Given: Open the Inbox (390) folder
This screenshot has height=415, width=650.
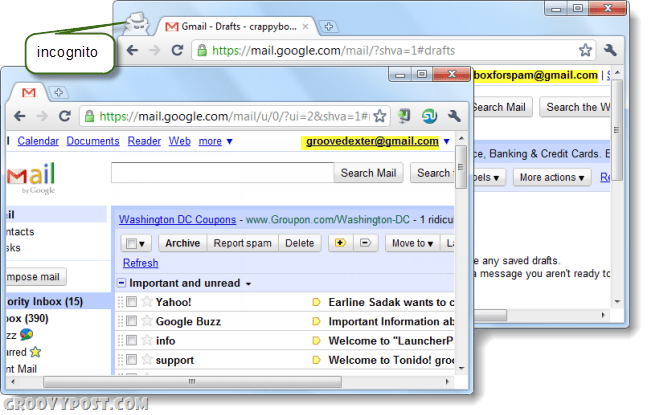Looking at the screenshot, I should (x=27, y=318).
